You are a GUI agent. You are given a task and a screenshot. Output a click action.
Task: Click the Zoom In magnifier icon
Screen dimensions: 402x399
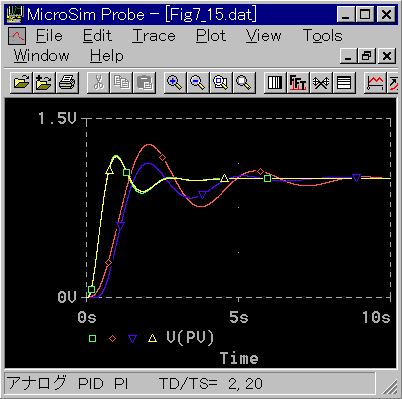[175, 82]
